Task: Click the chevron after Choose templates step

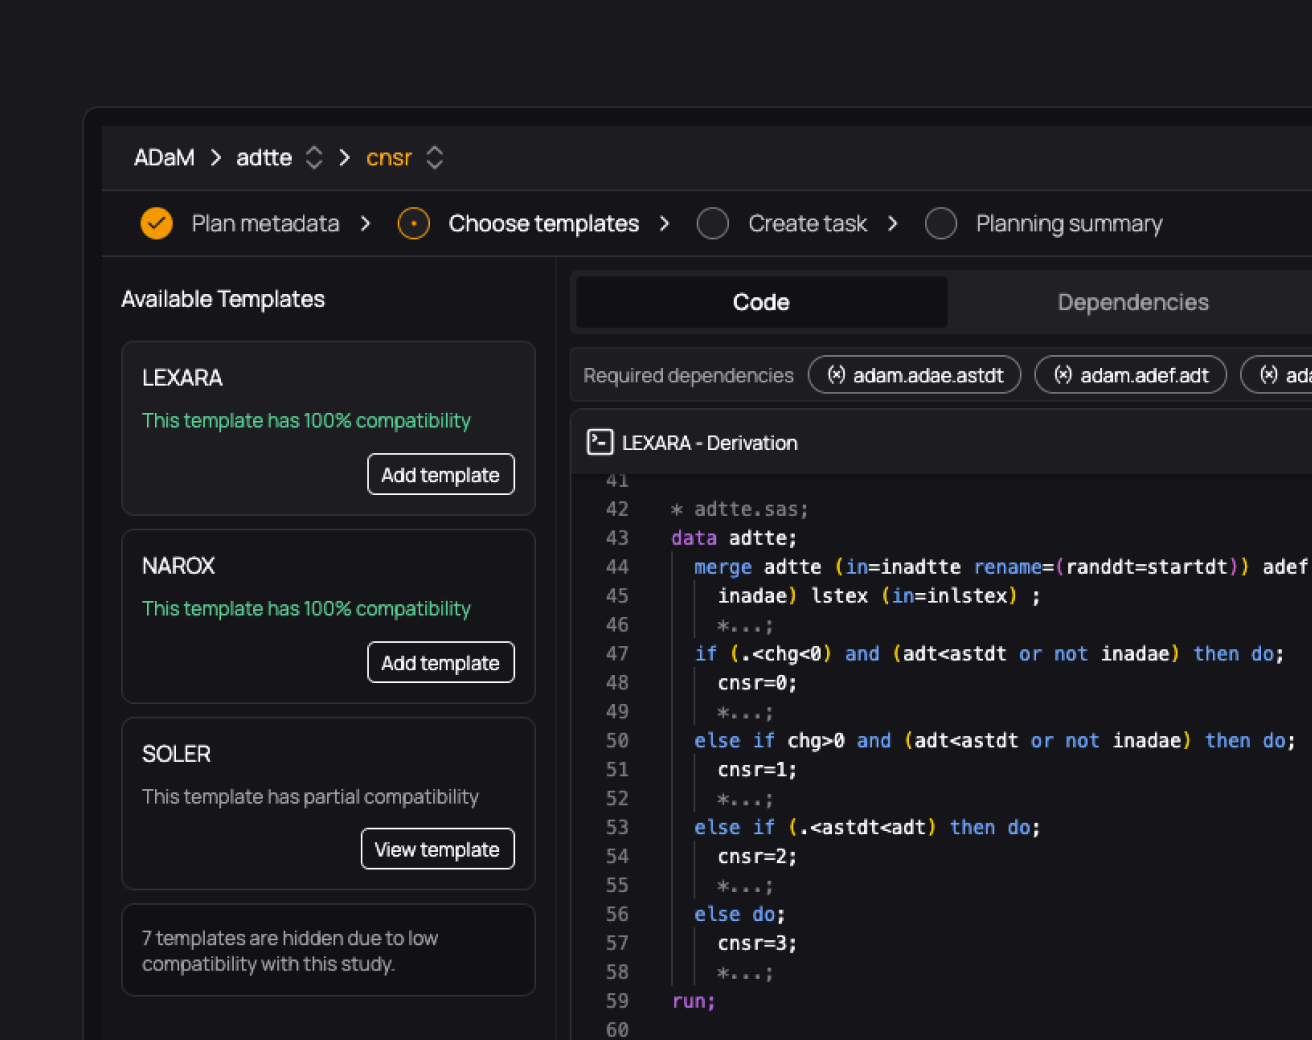Action: [x=665, y=223]
